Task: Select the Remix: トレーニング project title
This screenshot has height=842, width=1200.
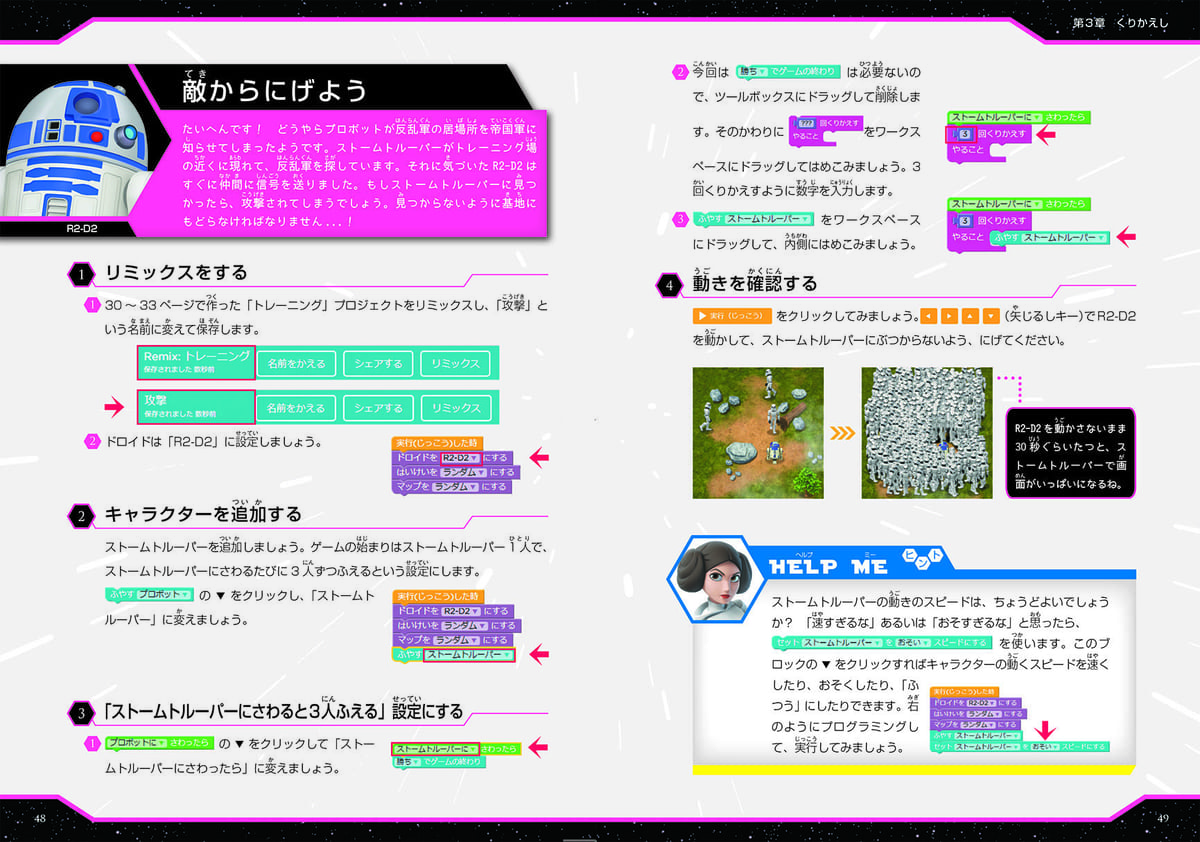Action: pyautogui.click(x=197, y=363)
